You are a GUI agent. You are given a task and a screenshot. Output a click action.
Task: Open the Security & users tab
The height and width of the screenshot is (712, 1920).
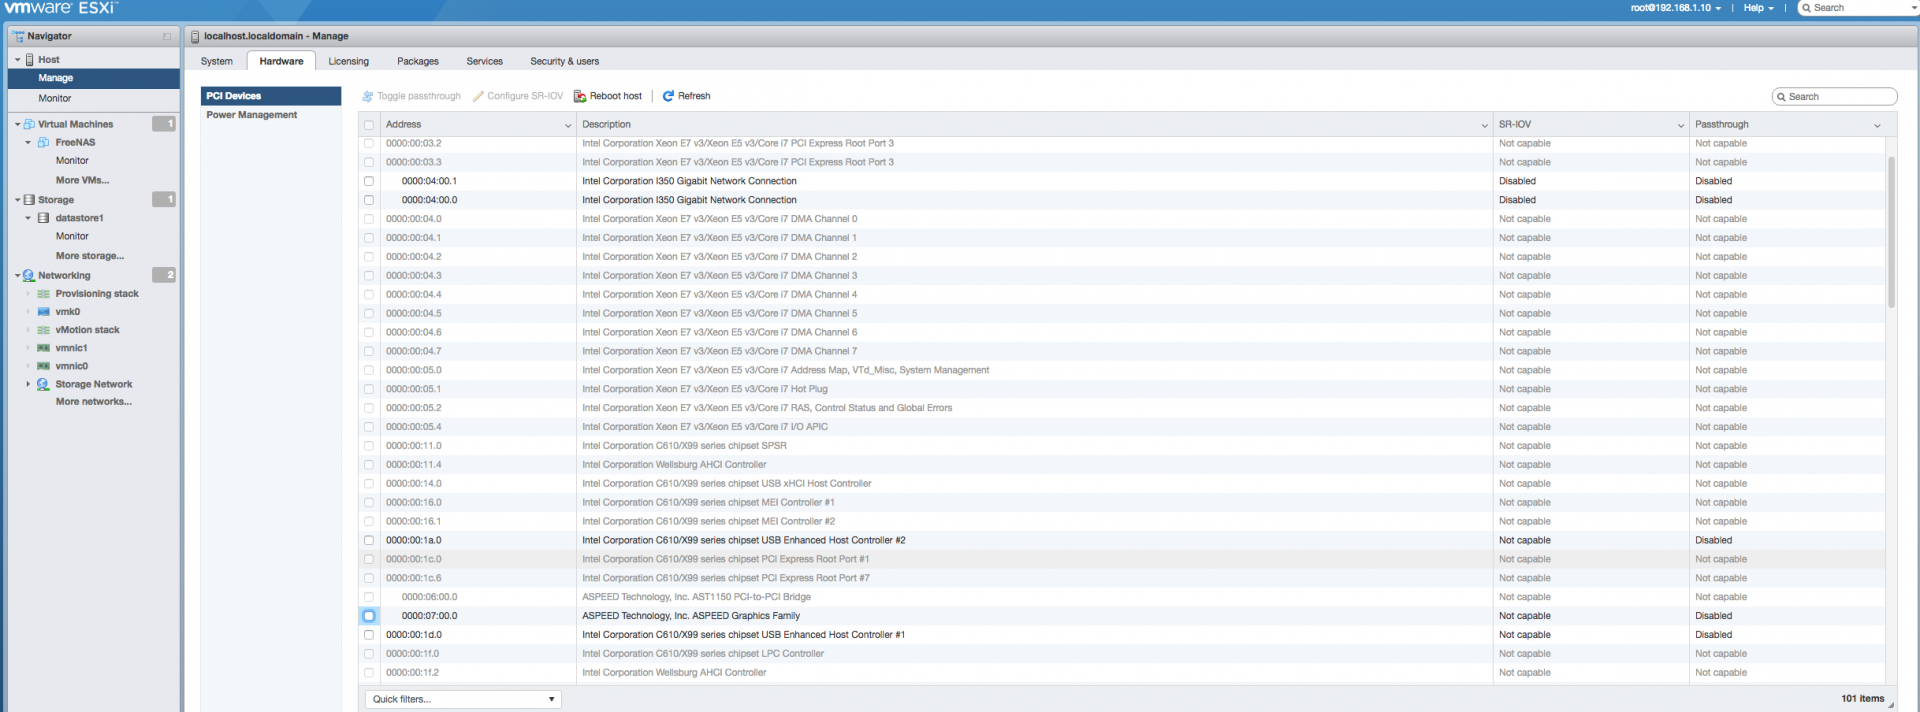pos(565,61)
